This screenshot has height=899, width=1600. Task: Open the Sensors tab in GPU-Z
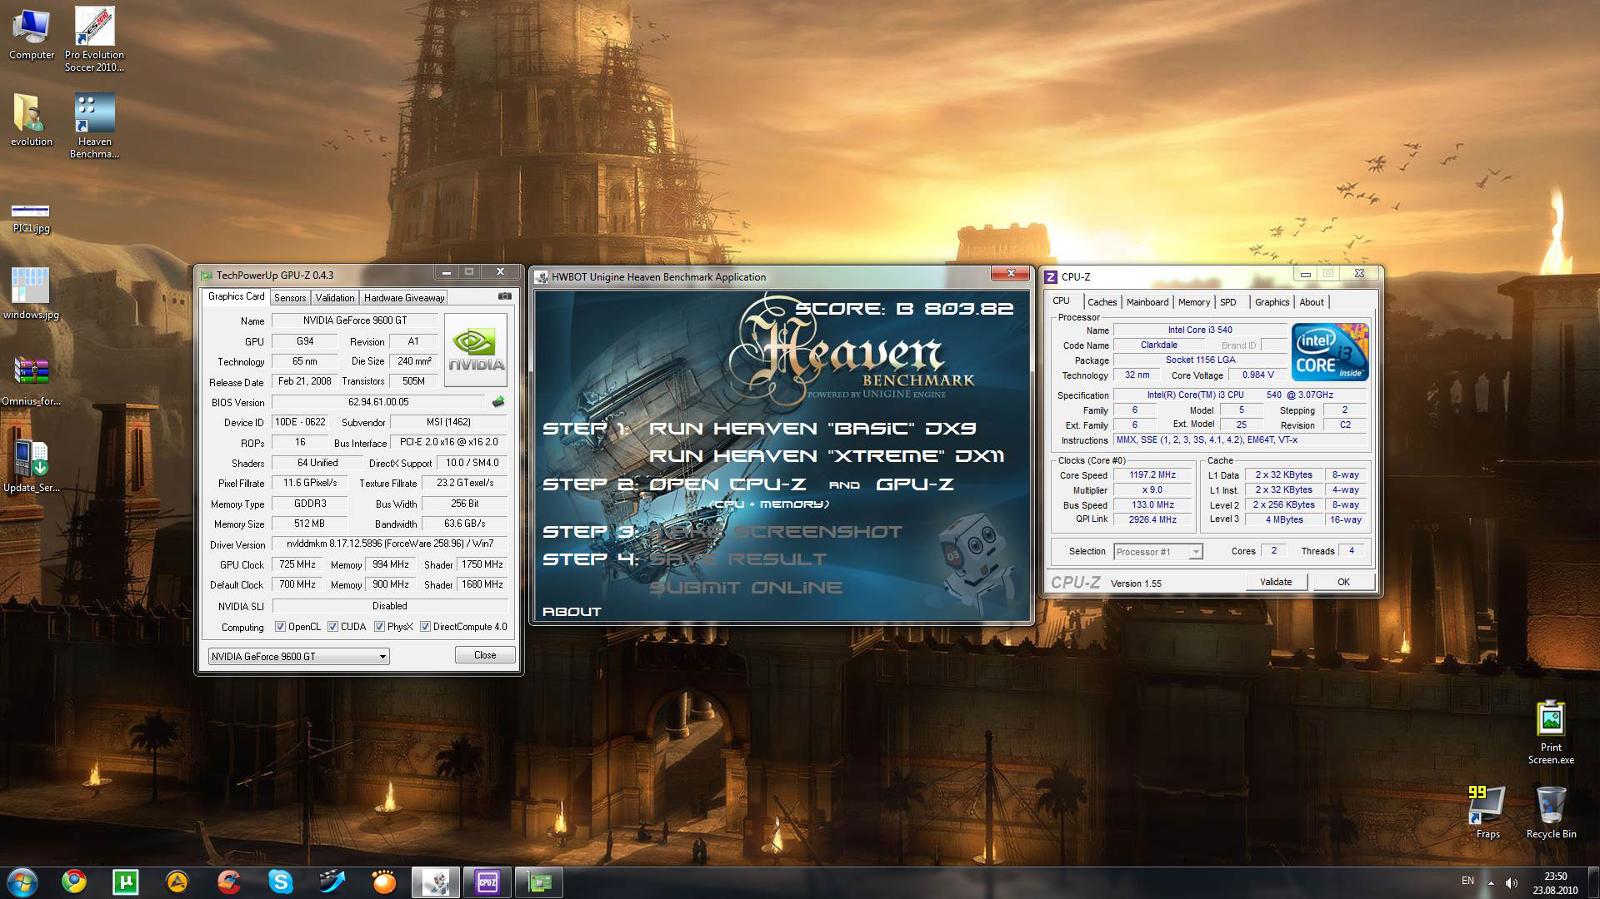(x=290, y=297)
